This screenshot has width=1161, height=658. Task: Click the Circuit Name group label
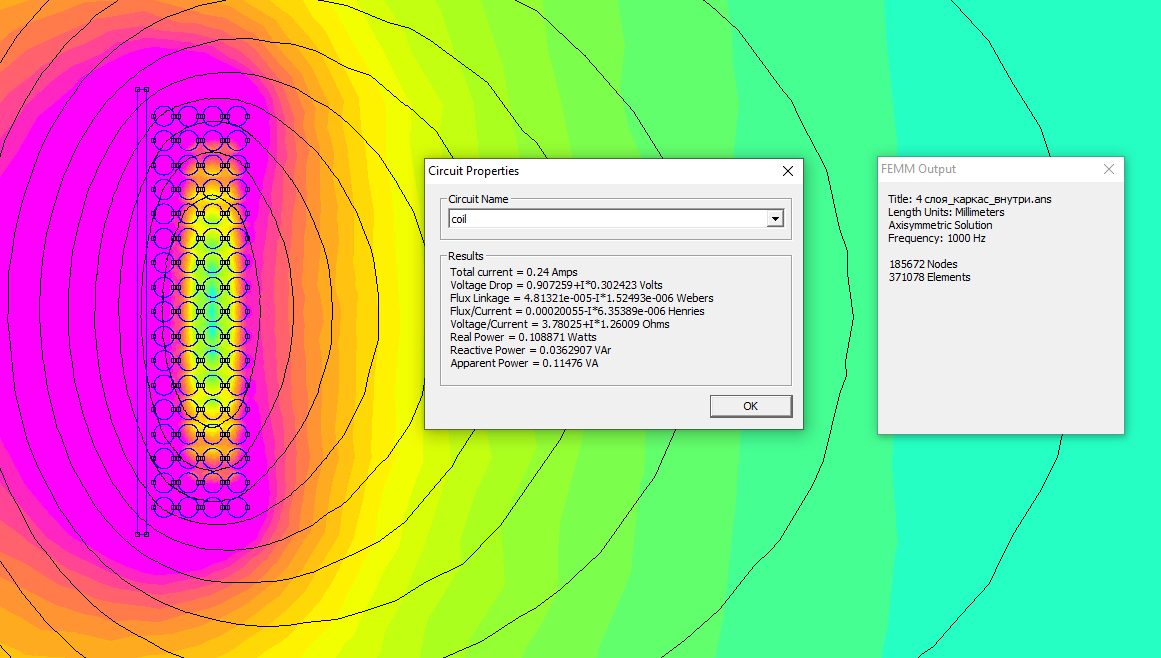[478, 199]
